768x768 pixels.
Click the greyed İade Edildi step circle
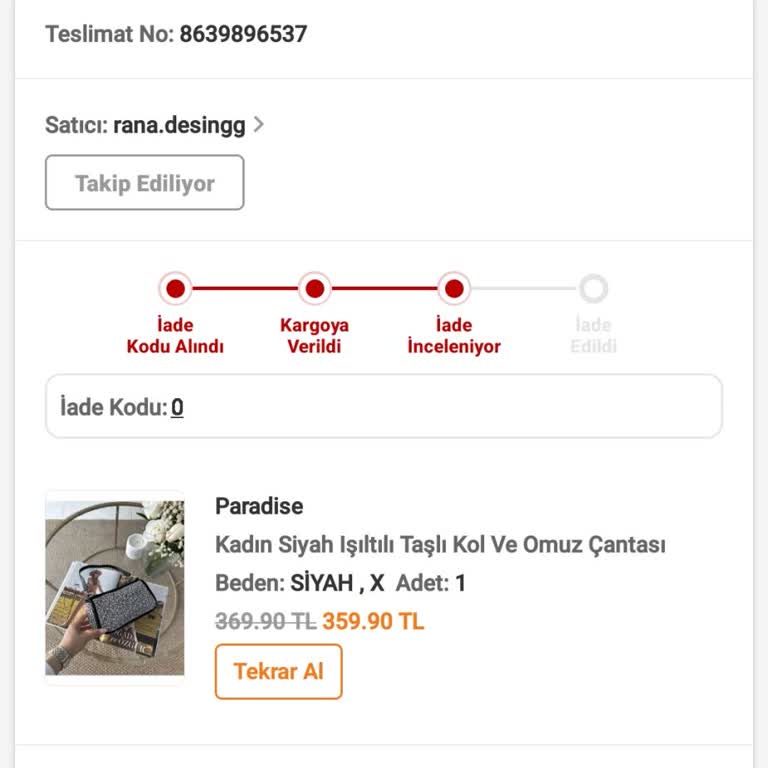pyautogui.click(x=594, y=289)
